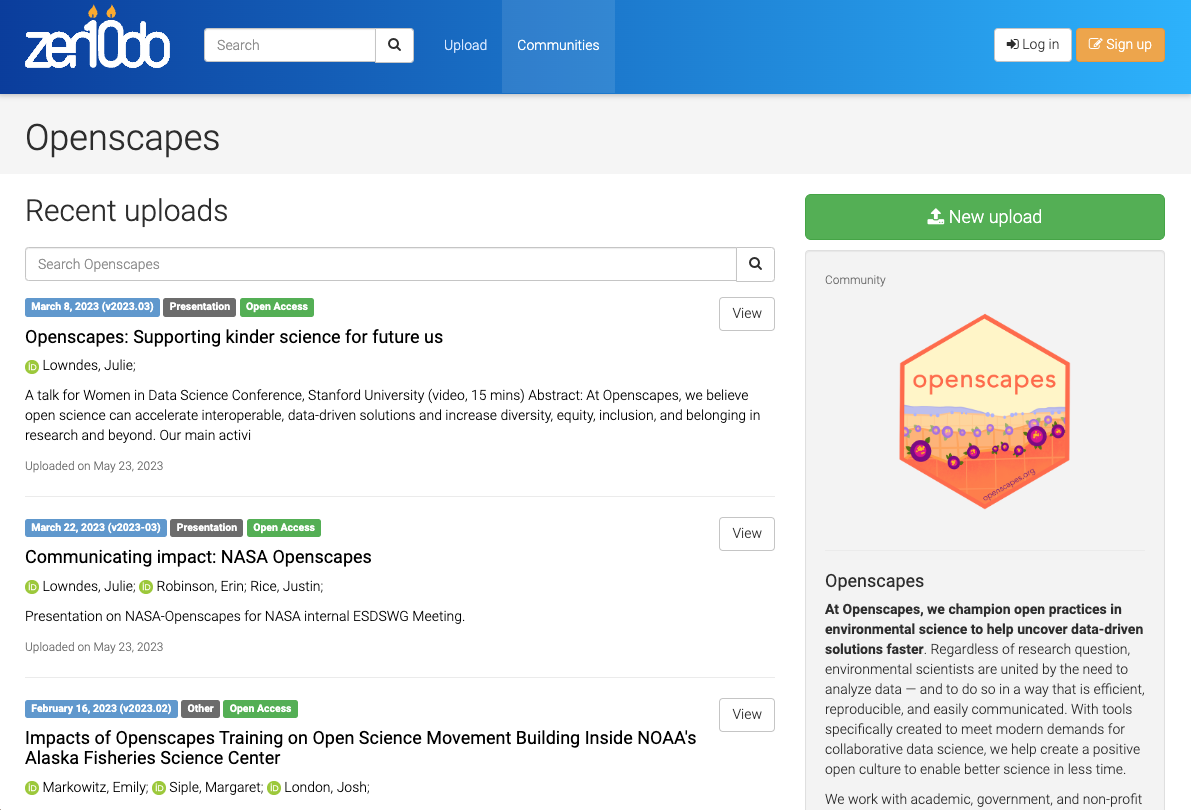Click the ORCID icon next to London, Josh
The width and height of the screenshot is (1191, 810).
[x=273, y=787]
